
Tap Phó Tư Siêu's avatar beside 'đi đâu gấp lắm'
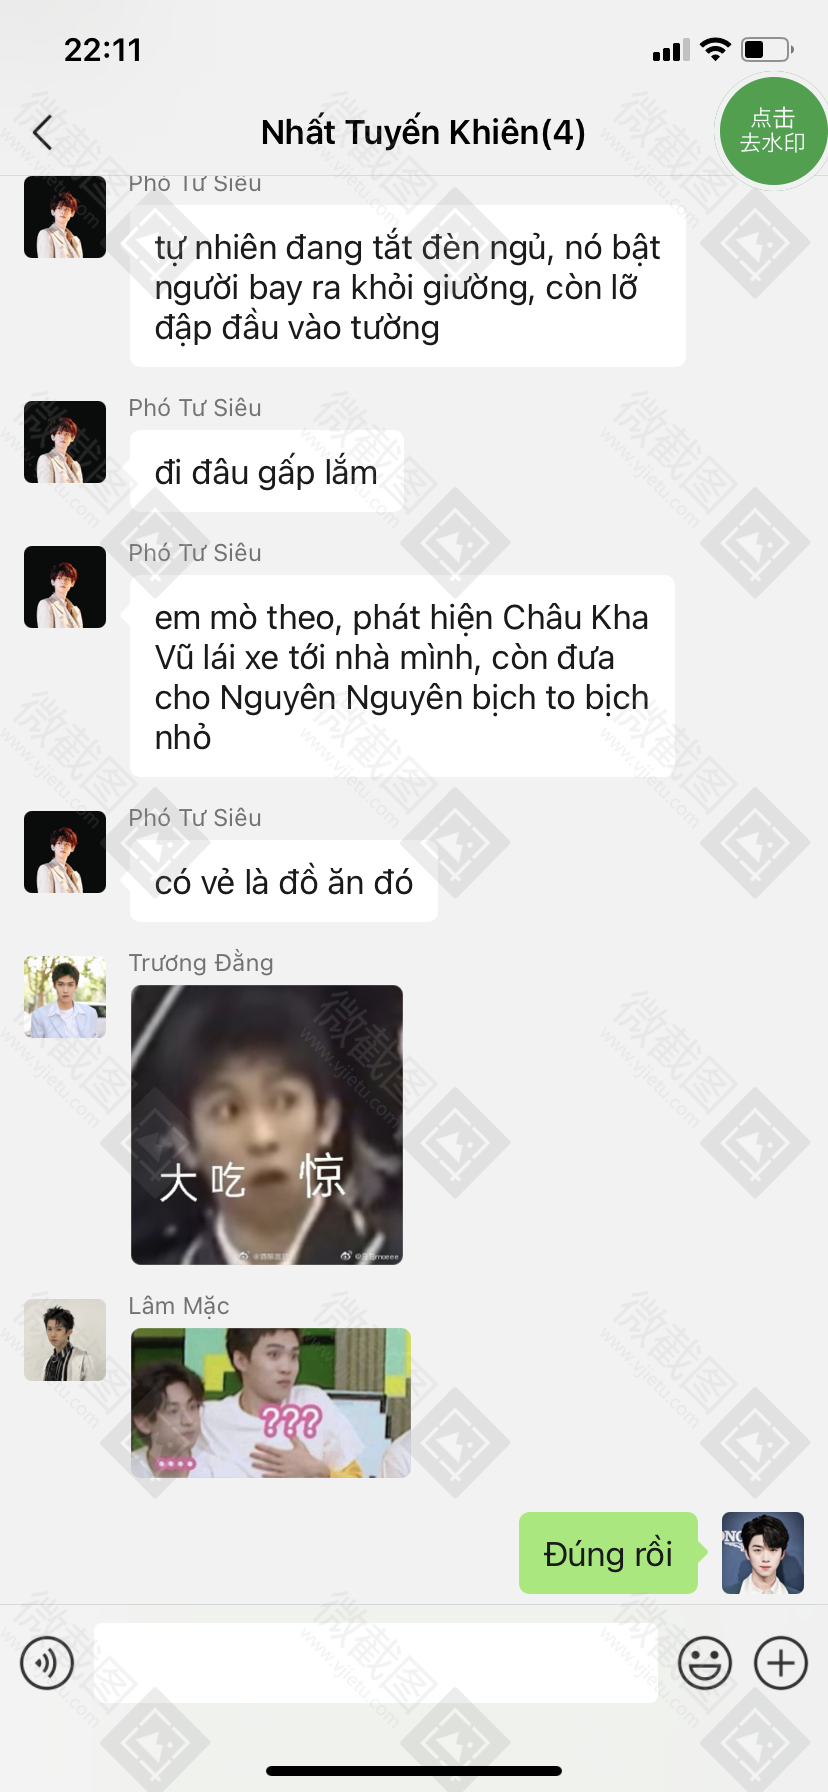[65, 442]
